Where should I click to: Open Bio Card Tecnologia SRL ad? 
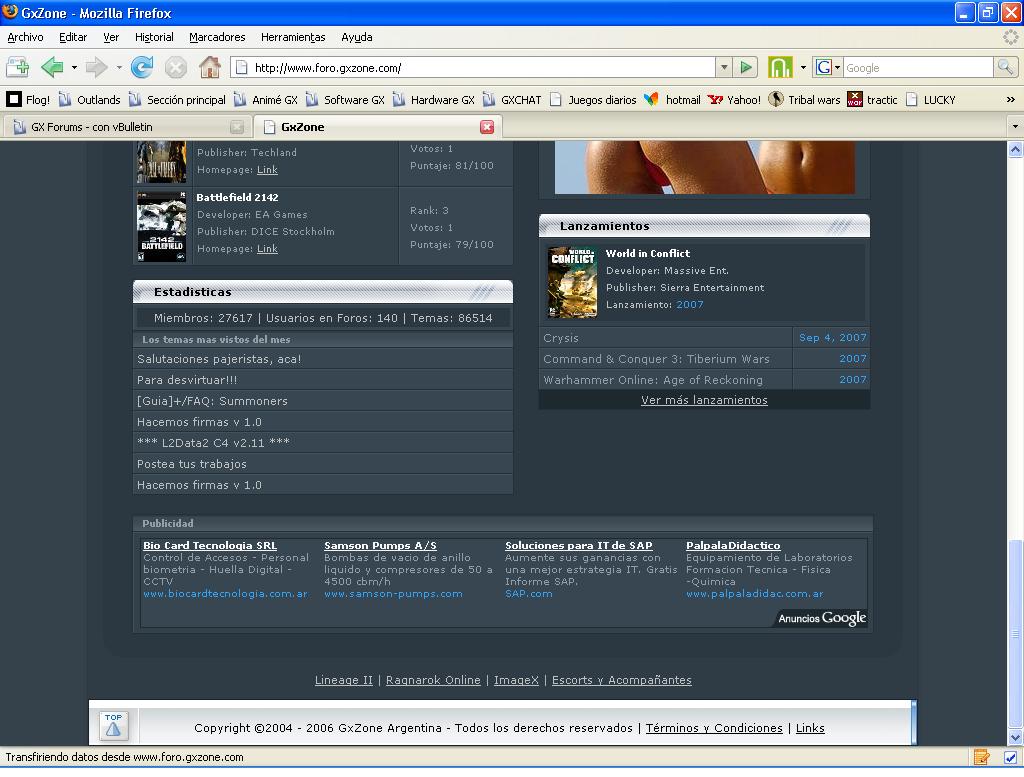pos(210,546)
